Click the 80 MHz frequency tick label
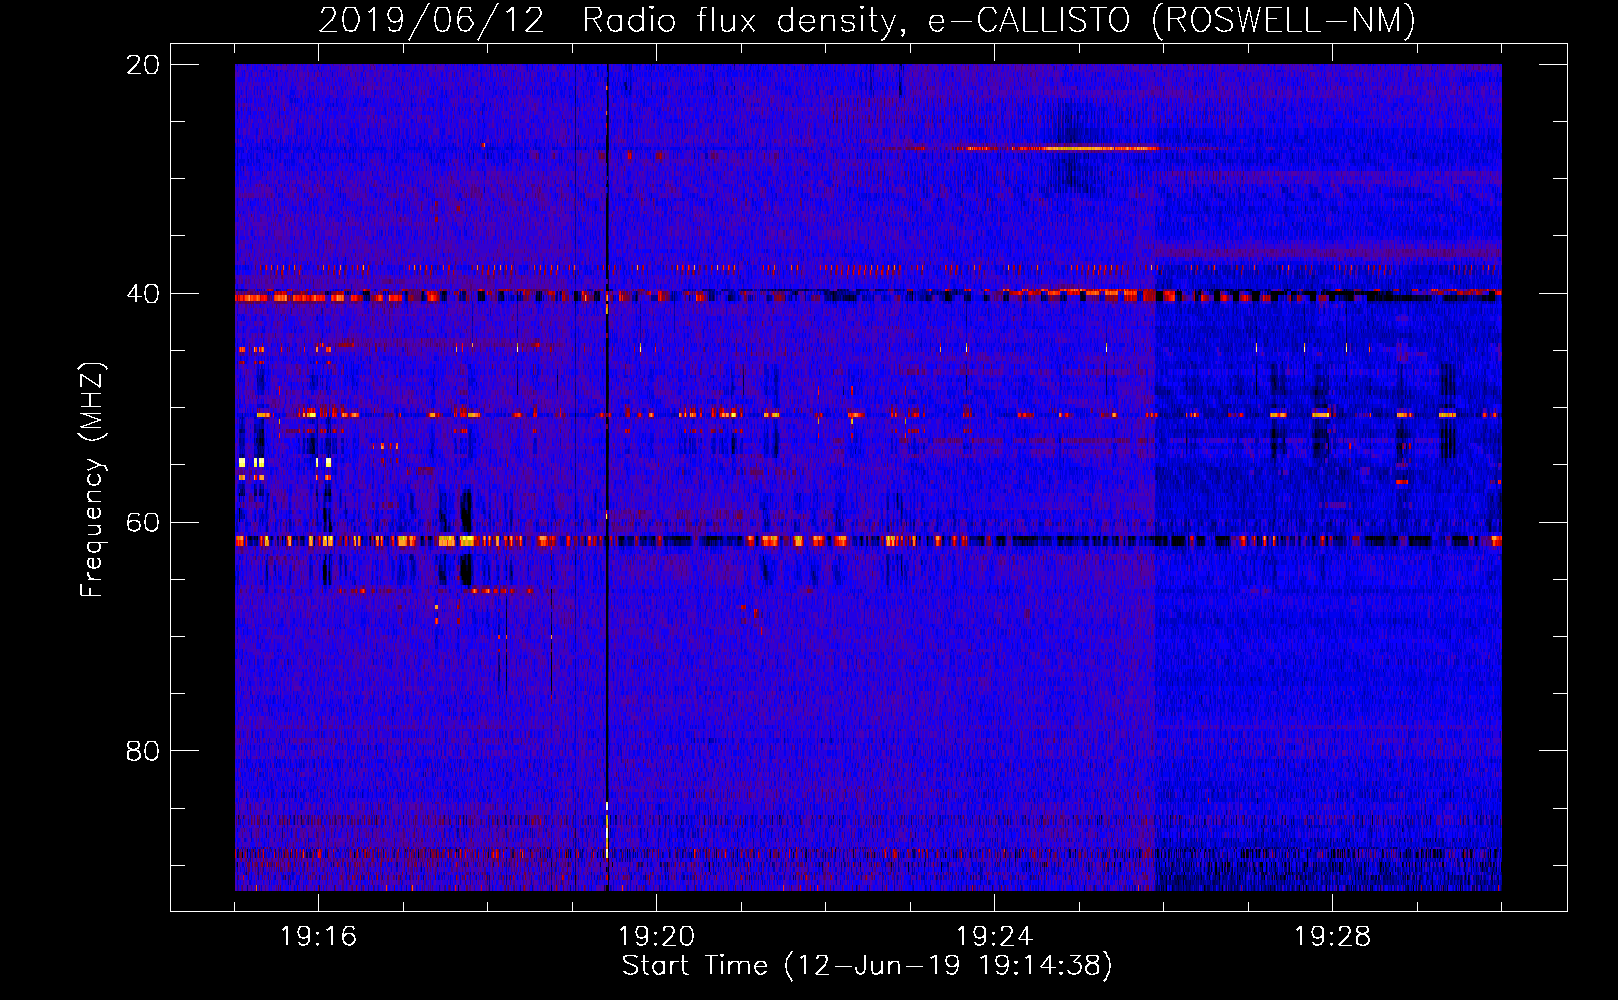Image resolution: width=1618 pixels, height=1000 pixels. click(x=142, y=751)
